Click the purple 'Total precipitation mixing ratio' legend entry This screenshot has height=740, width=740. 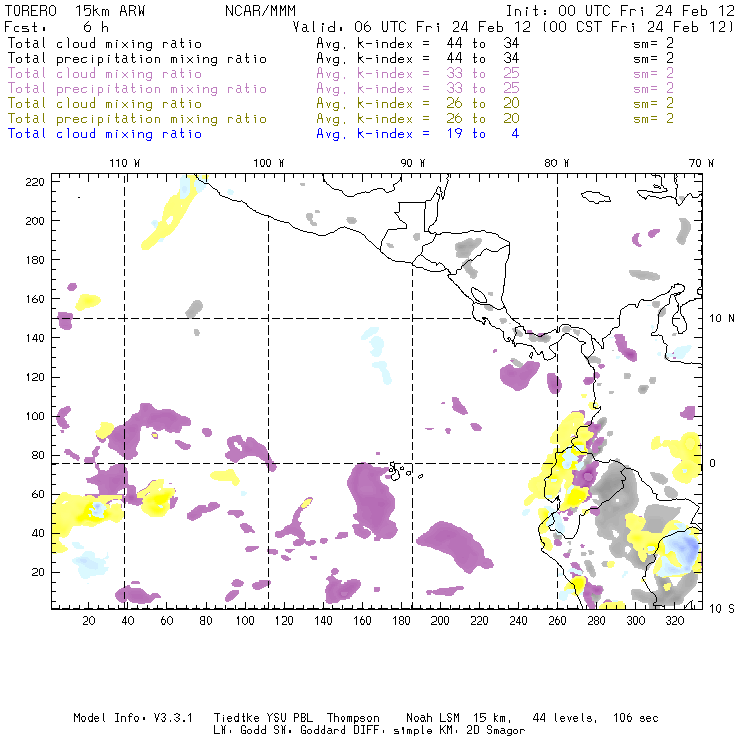click(x=137, y=89)
